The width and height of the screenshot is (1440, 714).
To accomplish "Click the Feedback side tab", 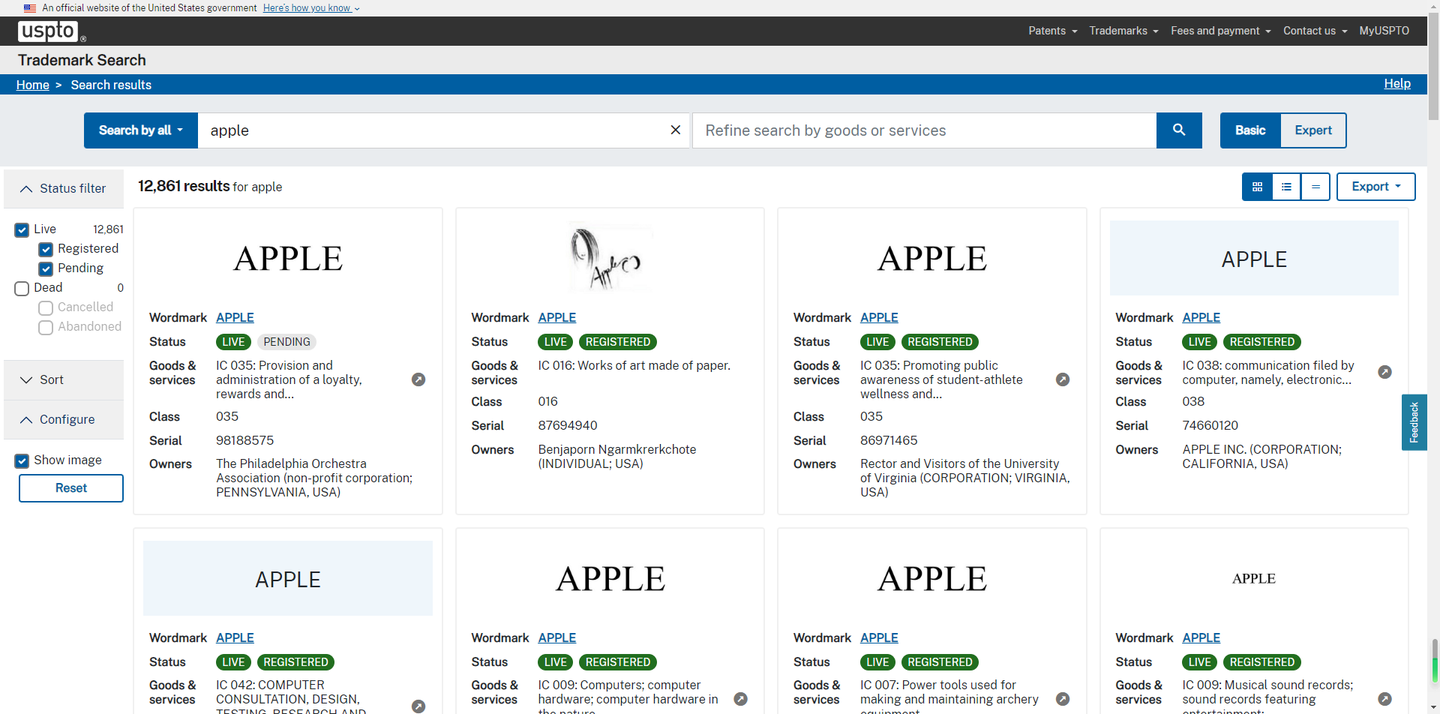I will click(x=1414, y=422).
